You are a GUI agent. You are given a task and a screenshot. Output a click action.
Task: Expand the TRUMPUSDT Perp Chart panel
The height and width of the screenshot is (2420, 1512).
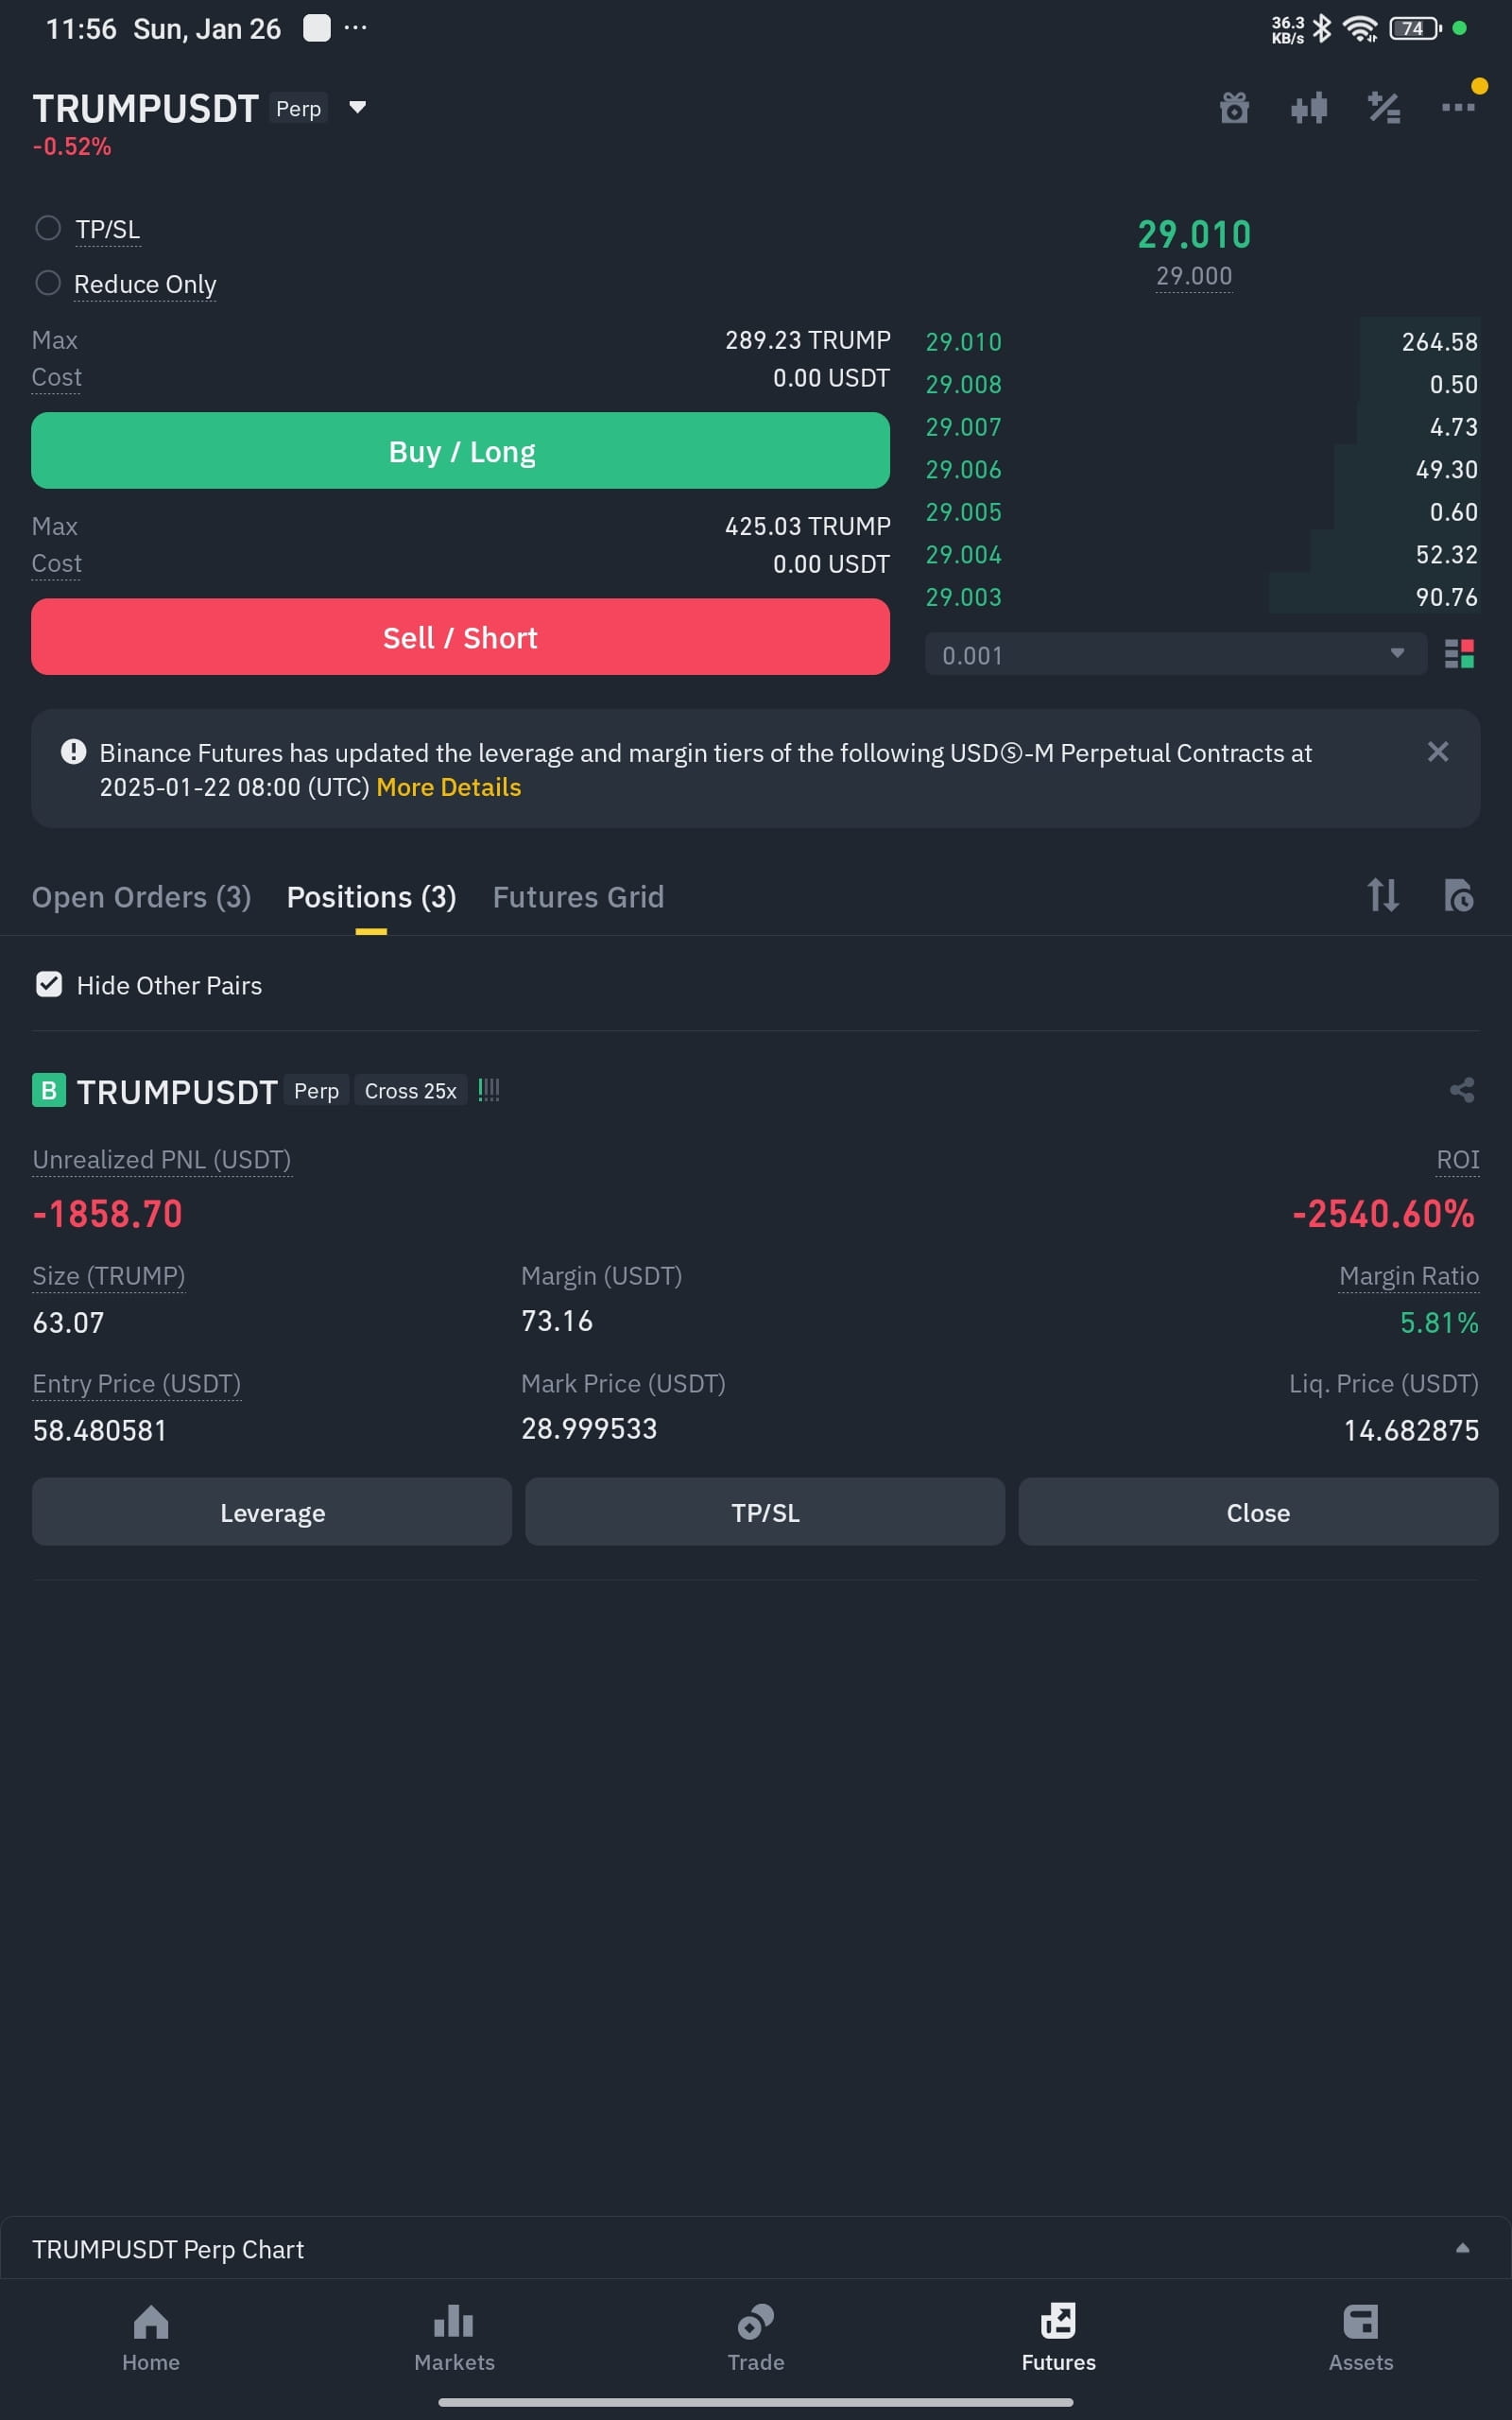pos(1462,2248)
